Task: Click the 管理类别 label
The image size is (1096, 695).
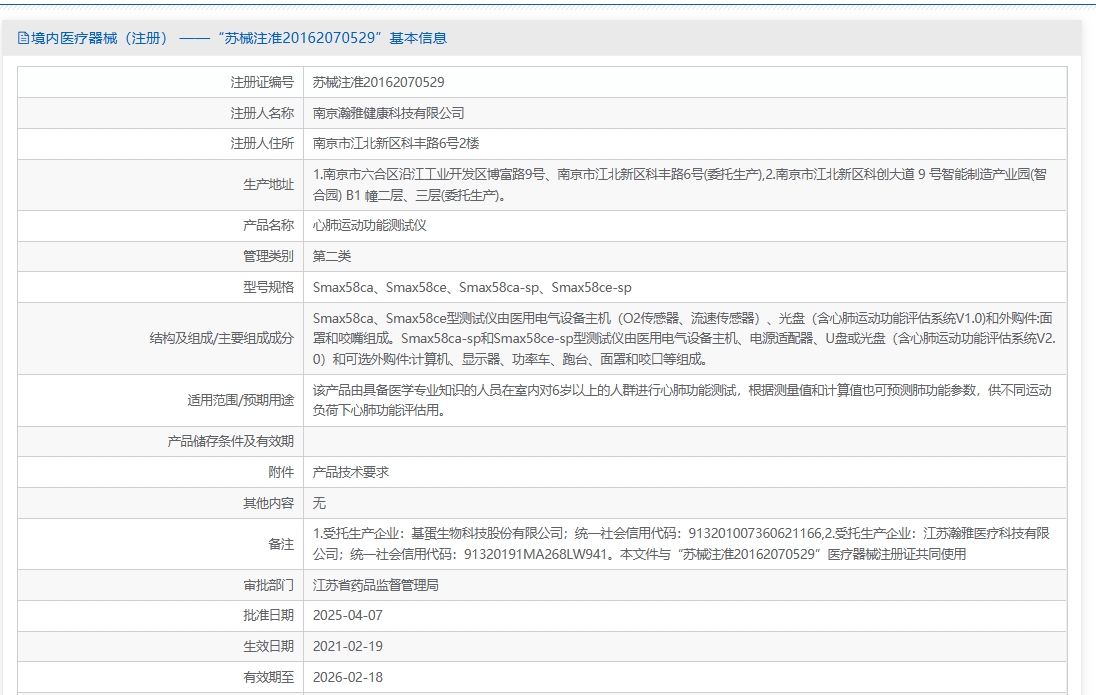Action: pos(268,256)
